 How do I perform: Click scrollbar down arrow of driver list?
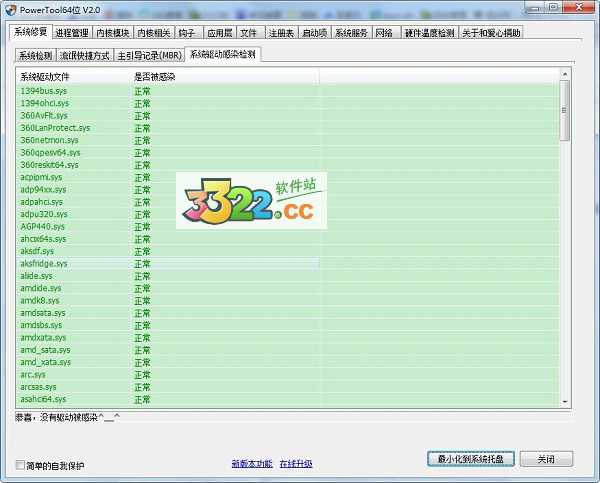565,402
